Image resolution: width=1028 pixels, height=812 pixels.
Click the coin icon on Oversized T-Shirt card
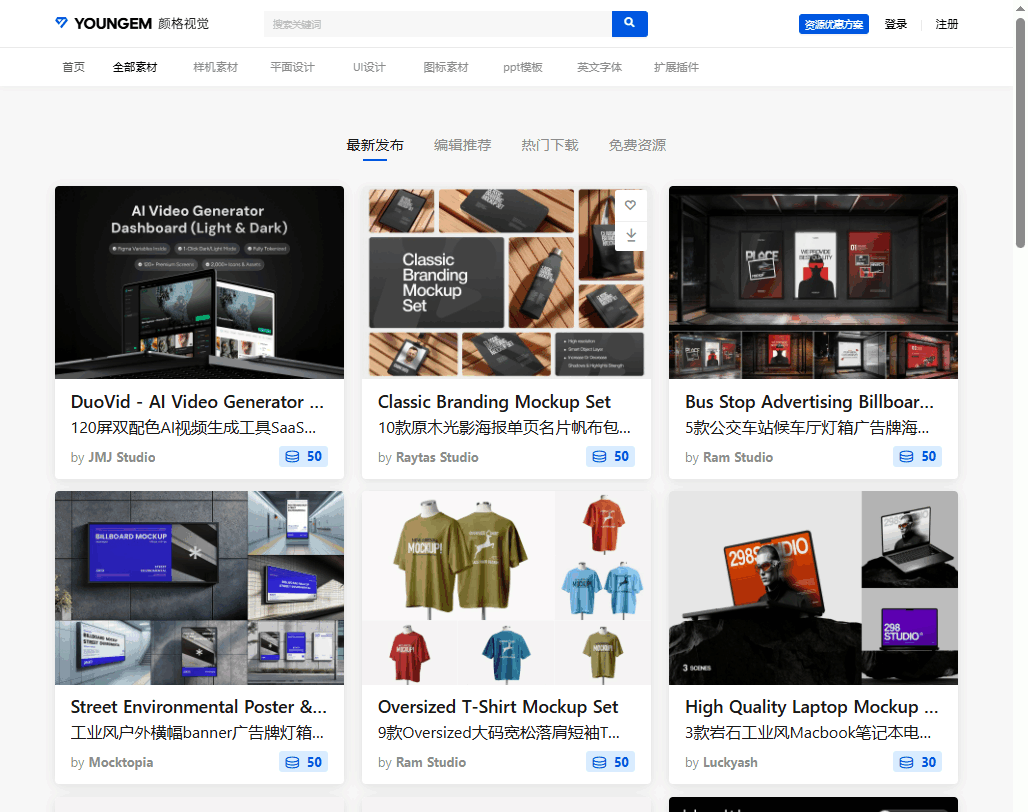[x=599, y=762]
